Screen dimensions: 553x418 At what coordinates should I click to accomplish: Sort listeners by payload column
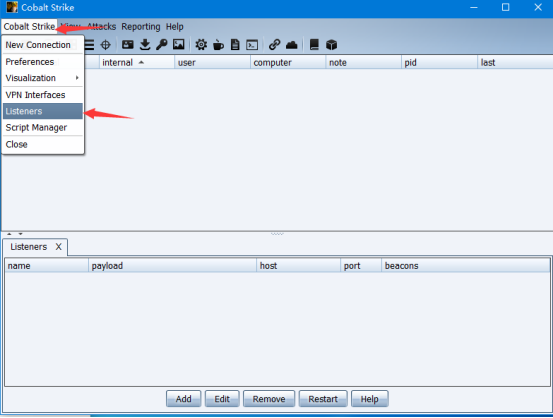click(172, 266)
